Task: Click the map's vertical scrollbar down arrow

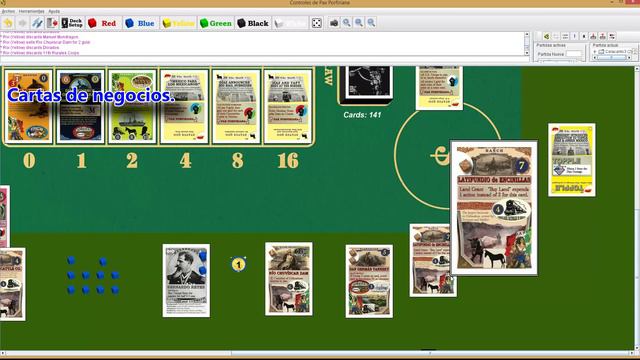Action: click(x=637, y=348)
